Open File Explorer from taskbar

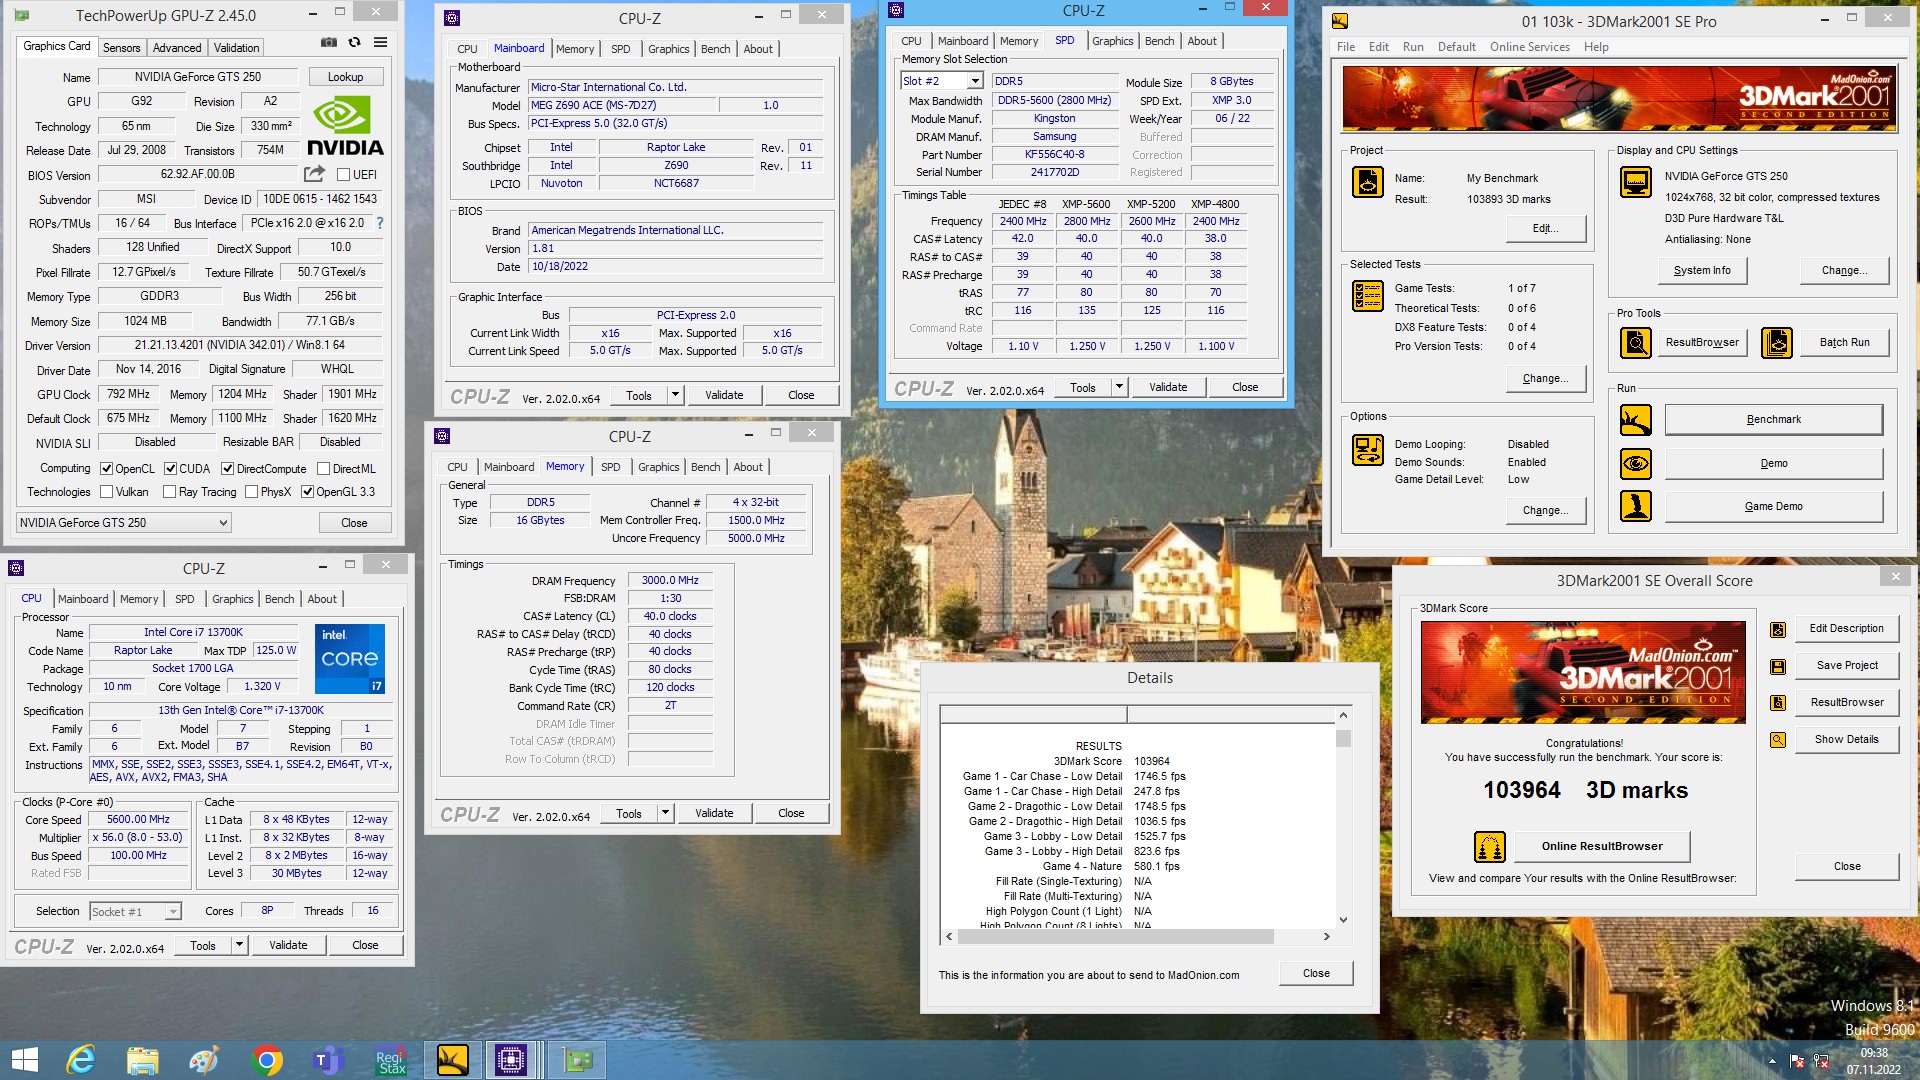142,1060
